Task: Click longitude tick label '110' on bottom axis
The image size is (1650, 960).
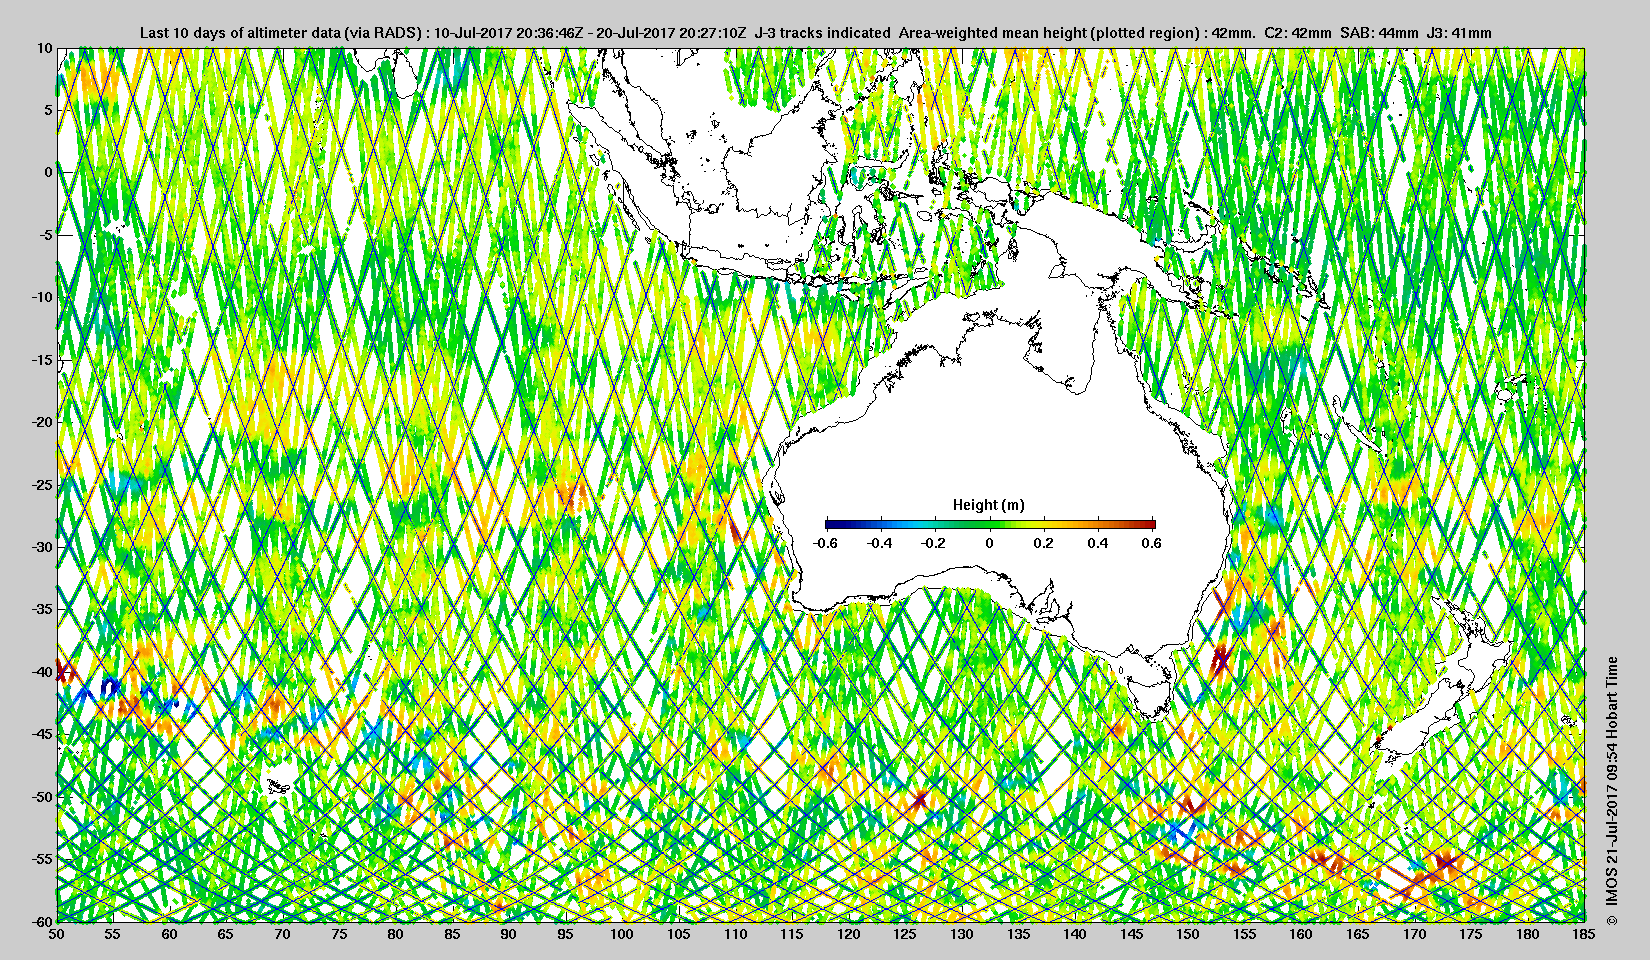Action: pos(735,934)
